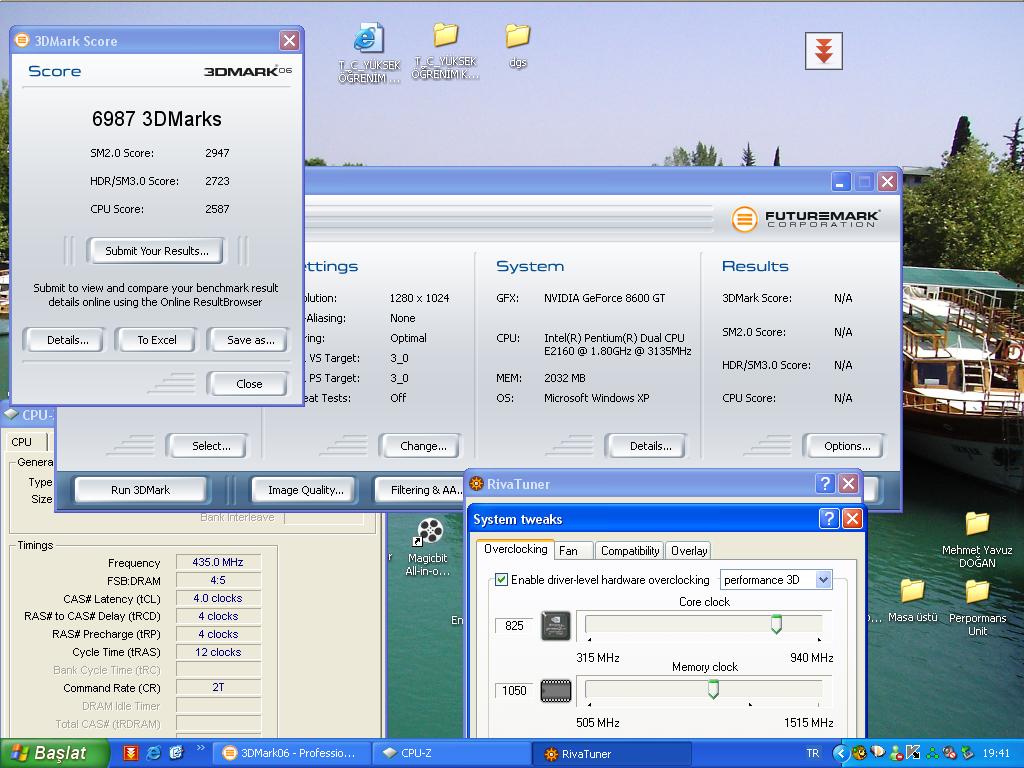Click Submit Your Results button
This screenshot has width=1024, height=768.
pyautogui.click(x=156, y=251)
